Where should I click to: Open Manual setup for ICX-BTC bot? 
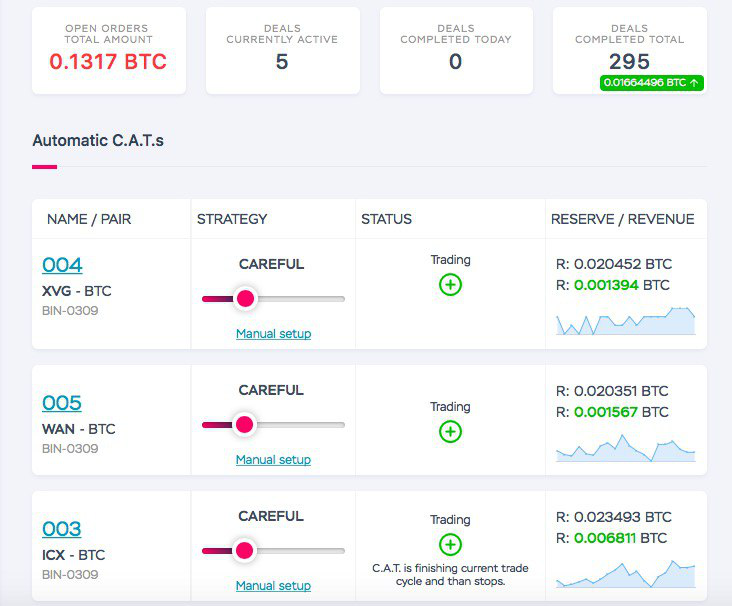pos(274,585)
